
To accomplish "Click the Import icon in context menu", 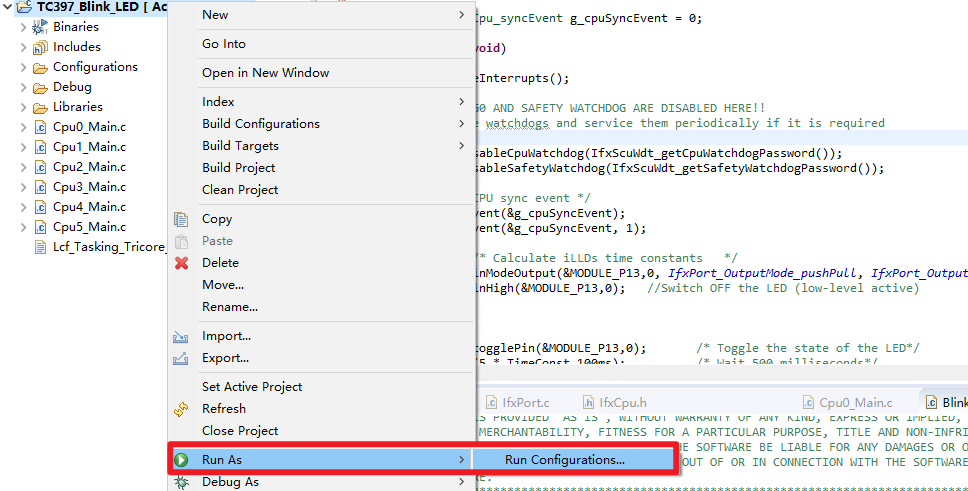I will pyautogui.click(x=181, y=336).
